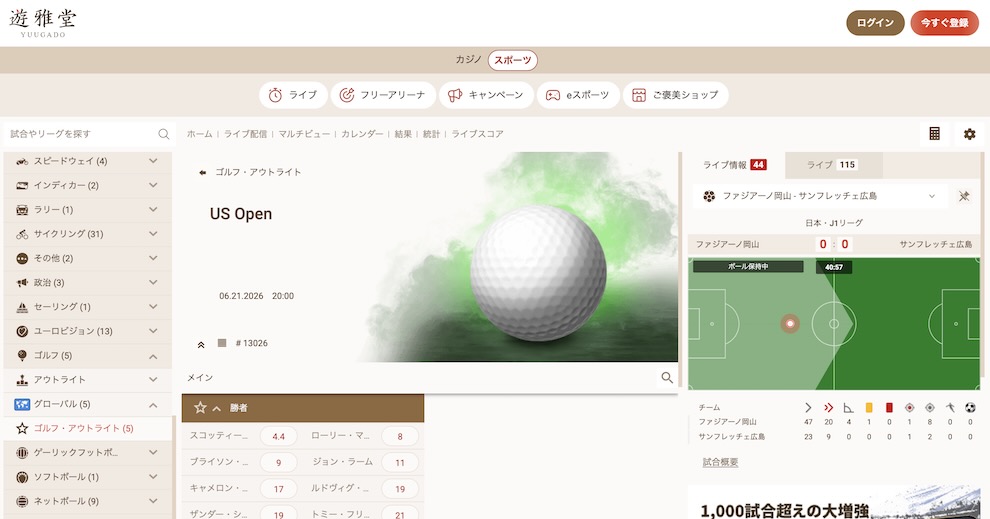Click the yellow card stat icon

(x=869, y=408)
